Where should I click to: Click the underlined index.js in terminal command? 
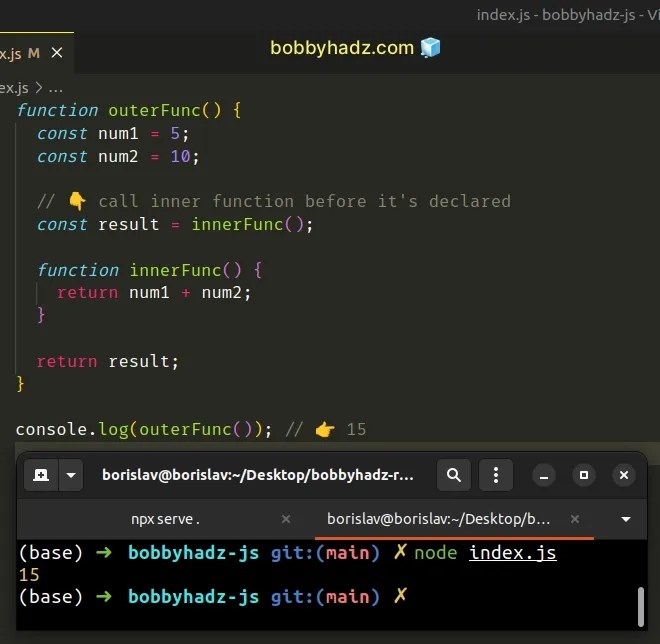(x=513, y=553)
